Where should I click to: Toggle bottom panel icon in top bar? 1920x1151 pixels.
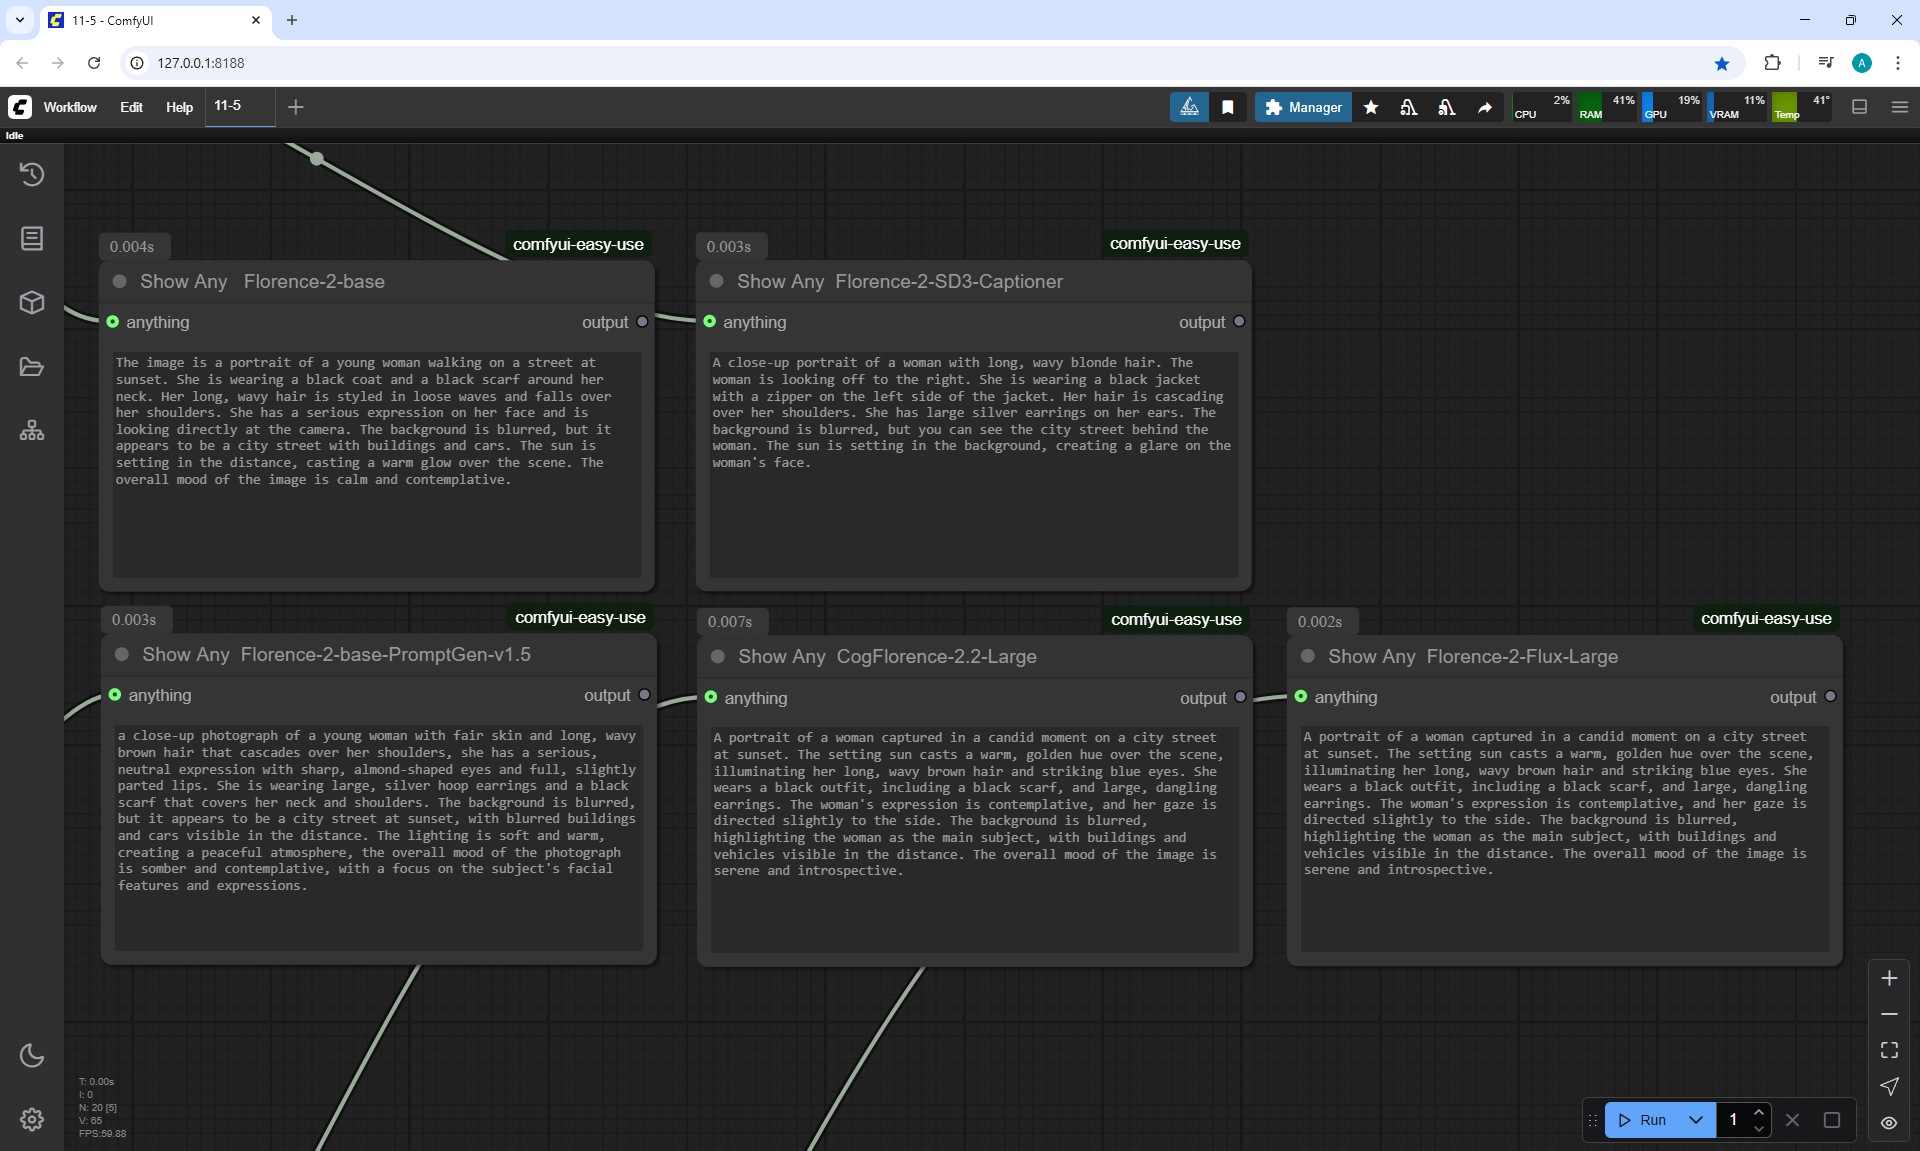1860,107
